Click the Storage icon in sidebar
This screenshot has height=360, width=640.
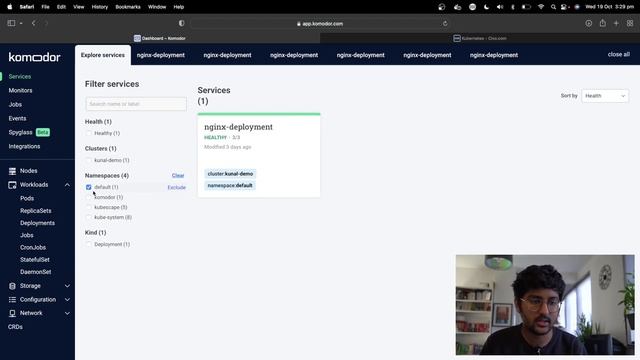[x=12, y=286]
